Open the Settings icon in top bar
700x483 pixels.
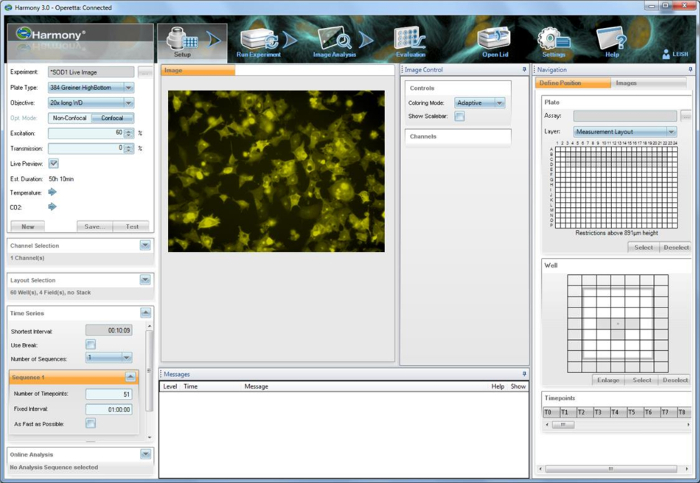coord(553,40)
